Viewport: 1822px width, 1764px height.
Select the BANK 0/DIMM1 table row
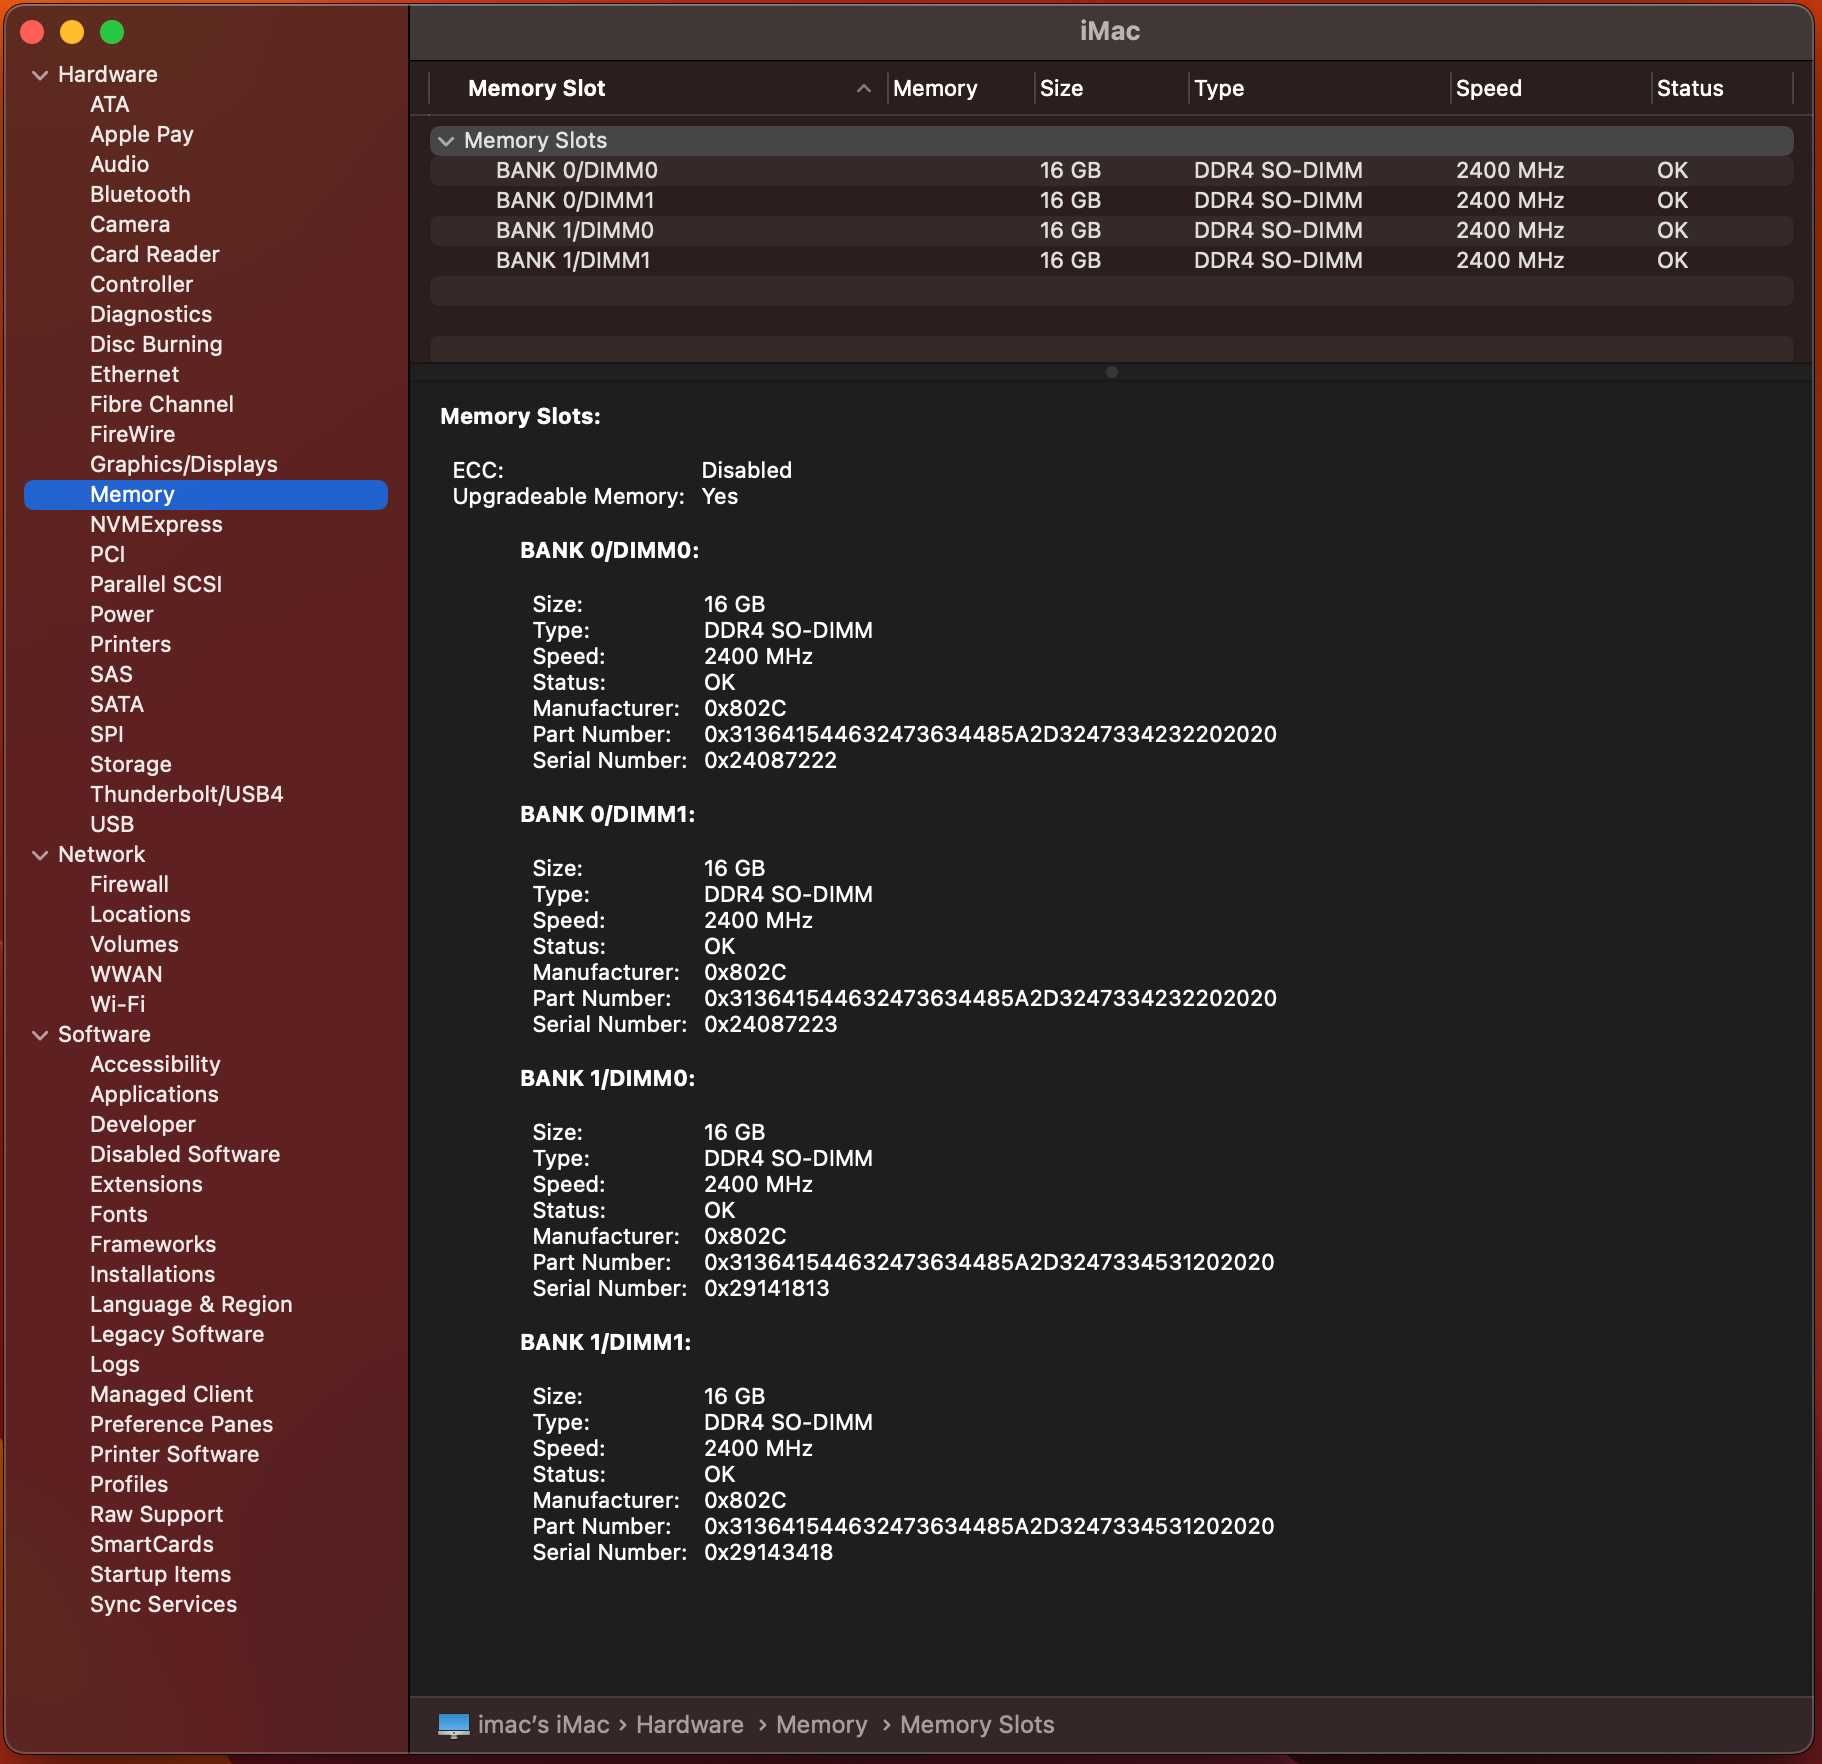pos(1111,201)
